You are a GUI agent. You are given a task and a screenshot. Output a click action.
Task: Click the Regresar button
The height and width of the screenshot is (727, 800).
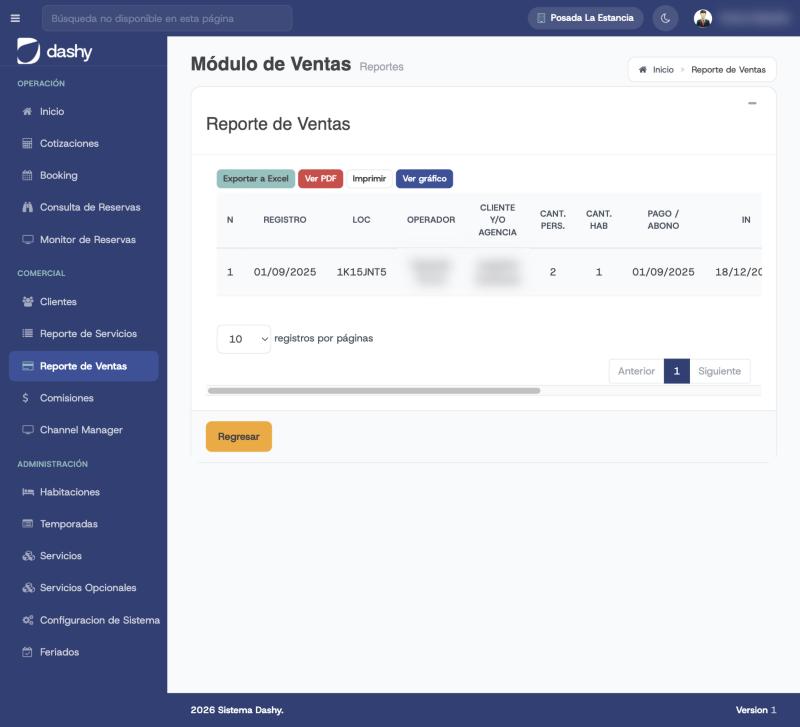239,437
